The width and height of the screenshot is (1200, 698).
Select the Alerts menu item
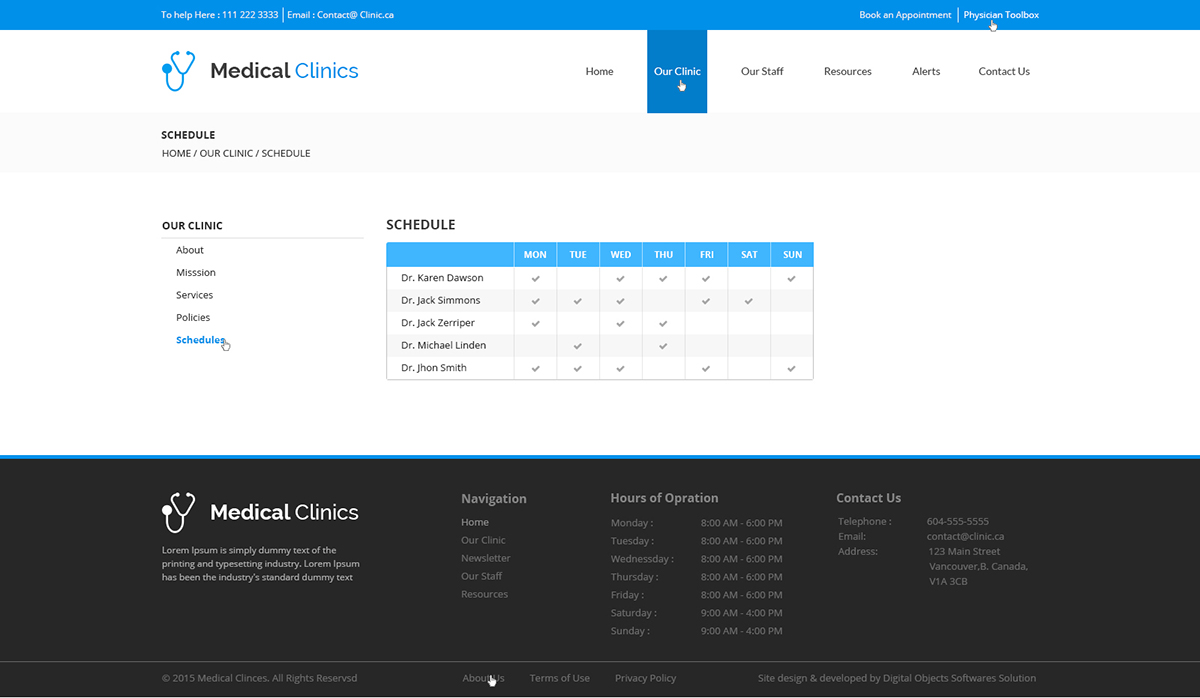pos(926,71)
